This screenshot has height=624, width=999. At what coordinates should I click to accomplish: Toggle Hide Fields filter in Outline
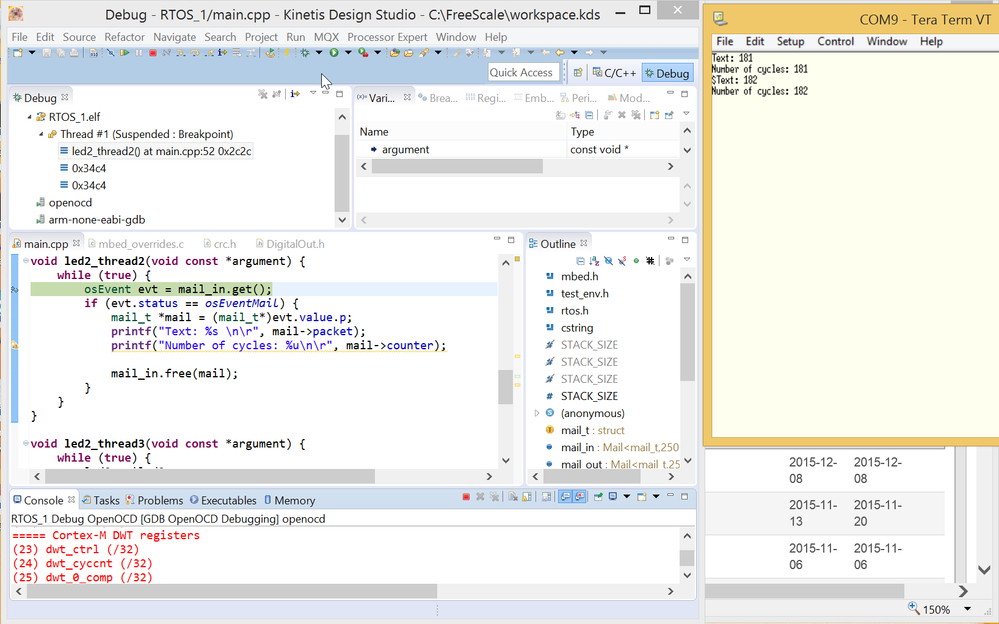click(x=607, y=261)
